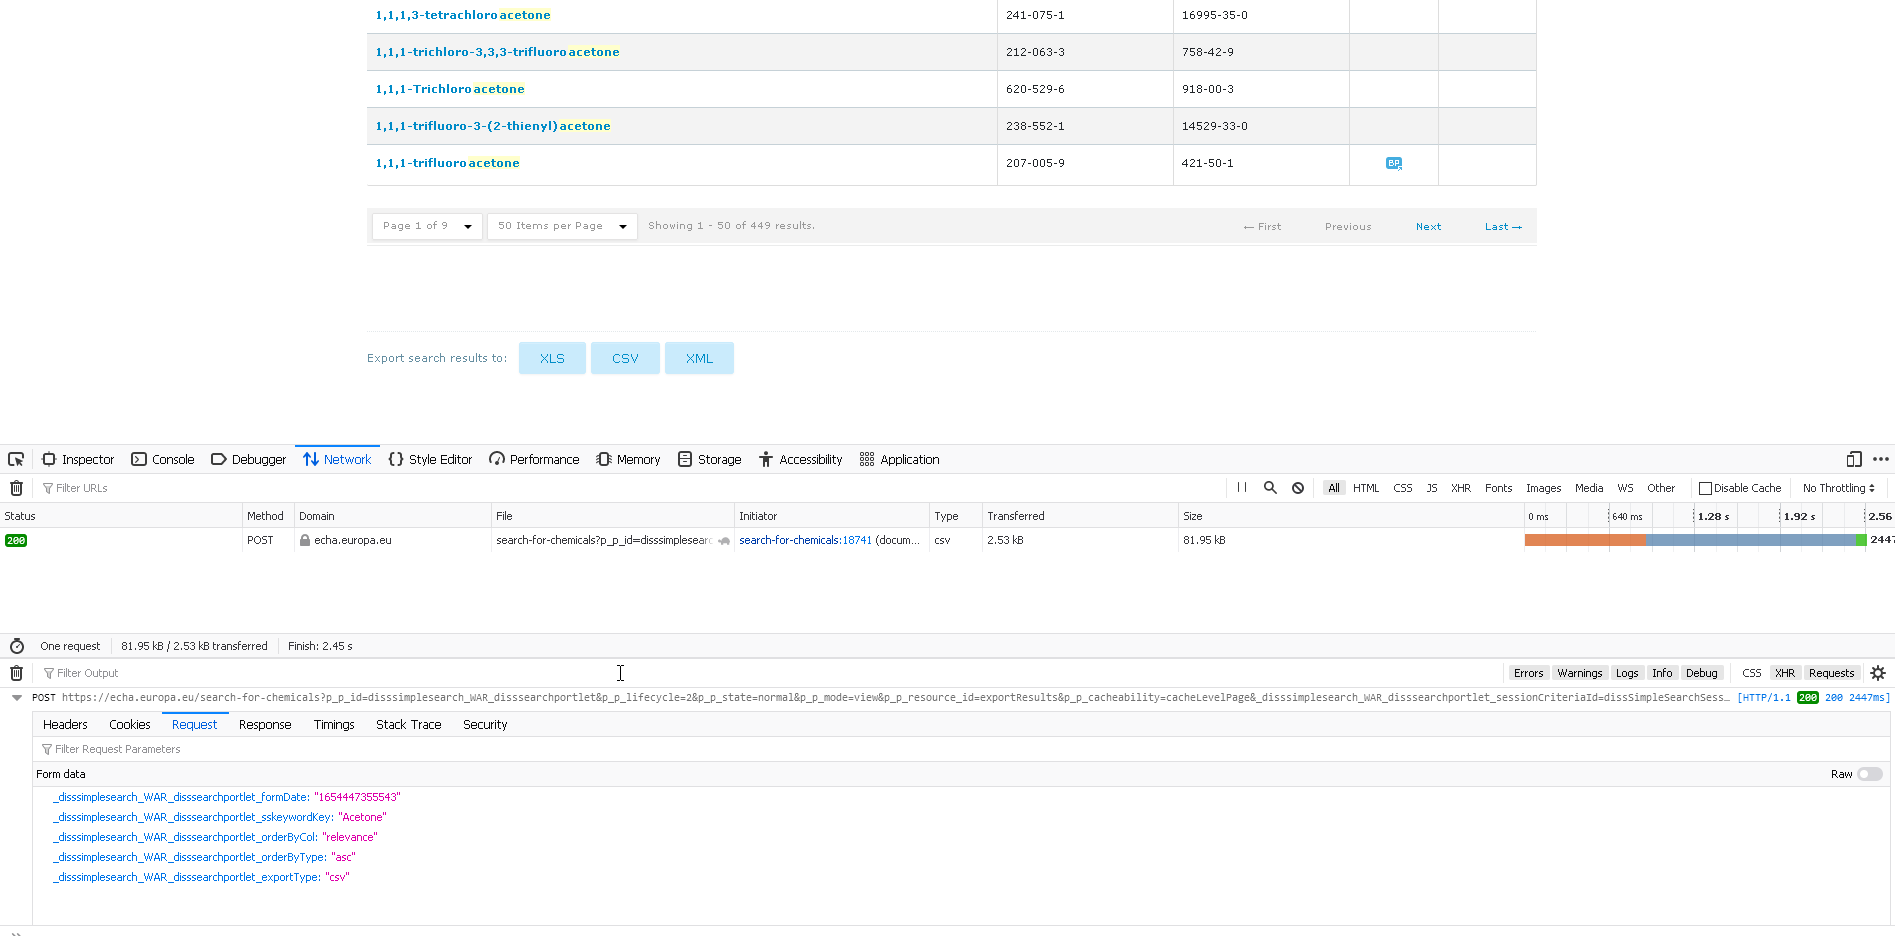Open the Headers tab of request details

click(x=65, y=724)
